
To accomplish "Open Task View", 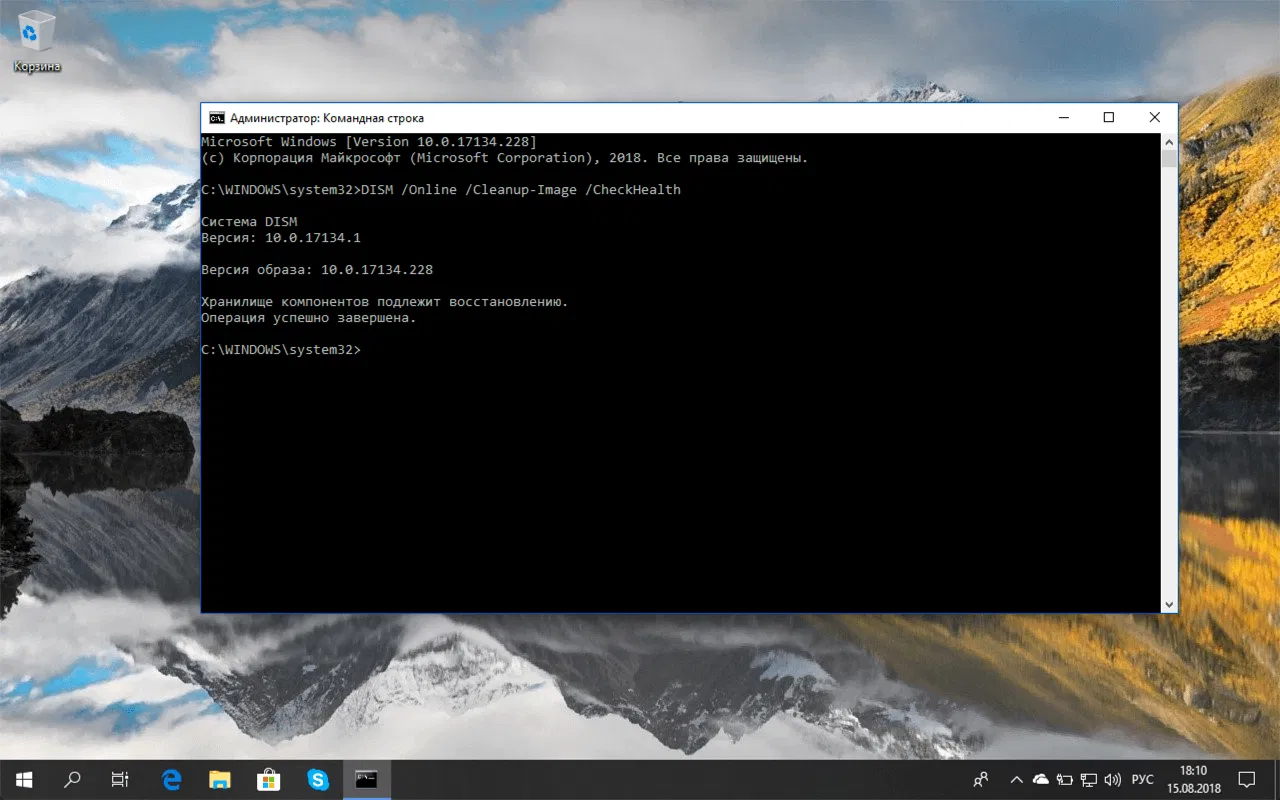I will click(x=120, y=779).
